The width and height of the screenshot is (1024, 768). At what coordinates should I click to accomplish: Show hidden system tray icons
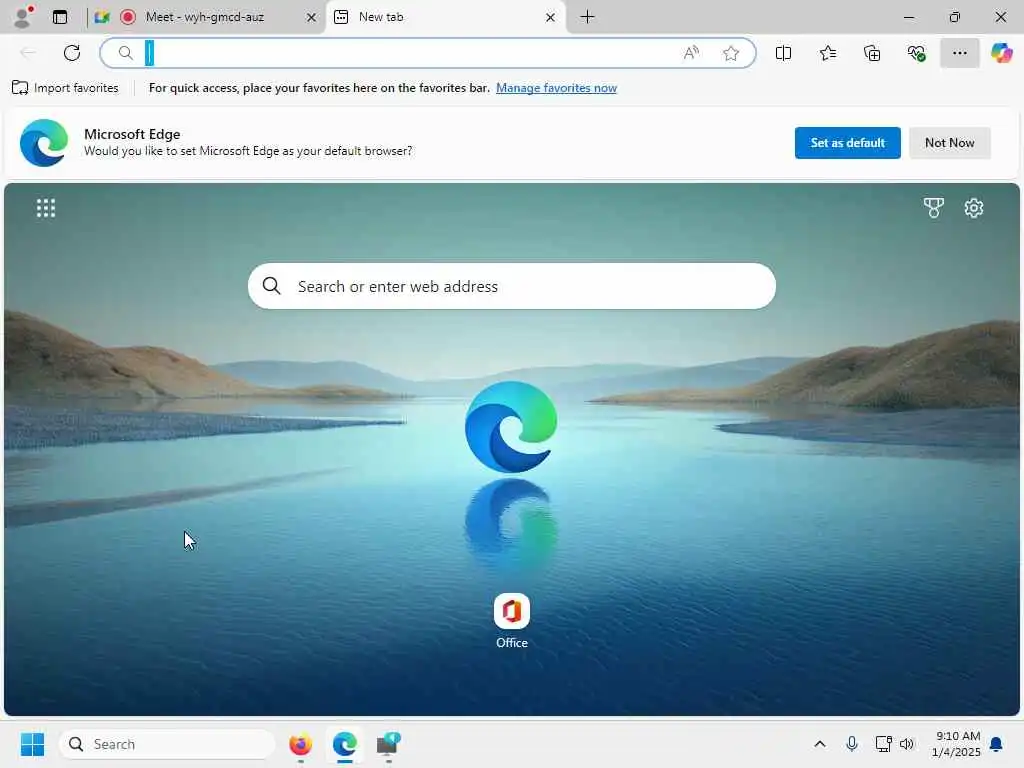coord(820,744)
